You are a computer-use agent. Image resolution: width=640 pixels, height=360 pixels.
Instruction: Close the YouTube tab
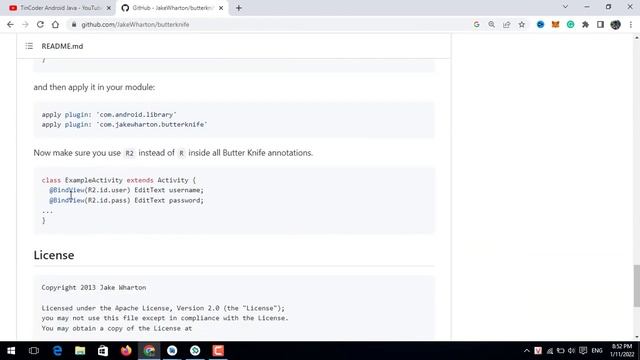[x=109, y=8]
